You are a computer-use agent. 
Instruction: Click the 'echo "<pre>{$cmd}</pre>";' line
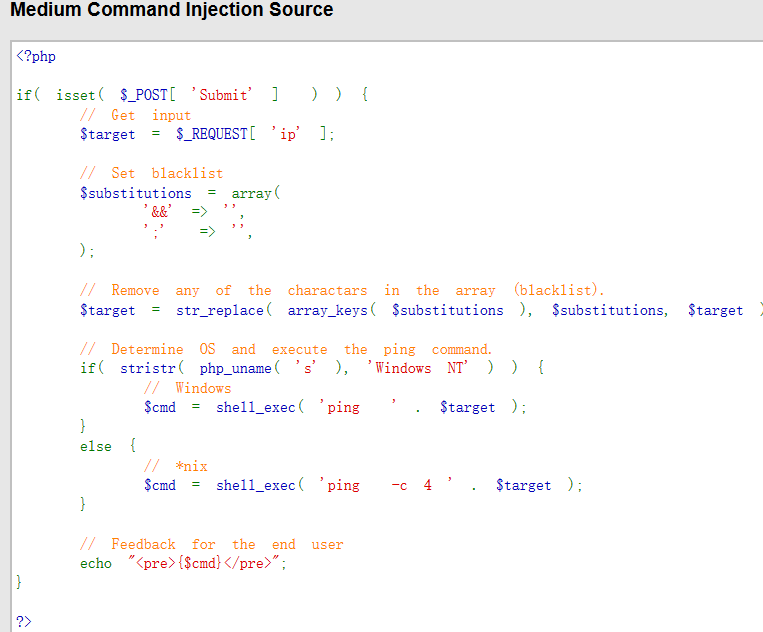183,563
